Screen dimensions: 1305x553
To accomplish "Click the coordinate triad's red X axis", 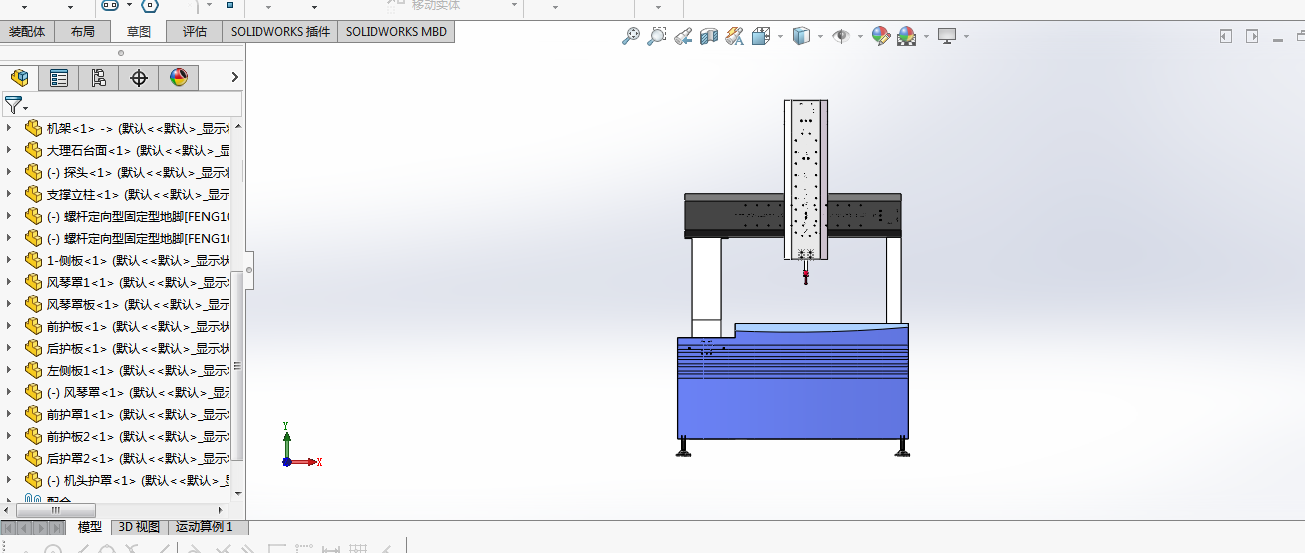I will pos(306,462).
